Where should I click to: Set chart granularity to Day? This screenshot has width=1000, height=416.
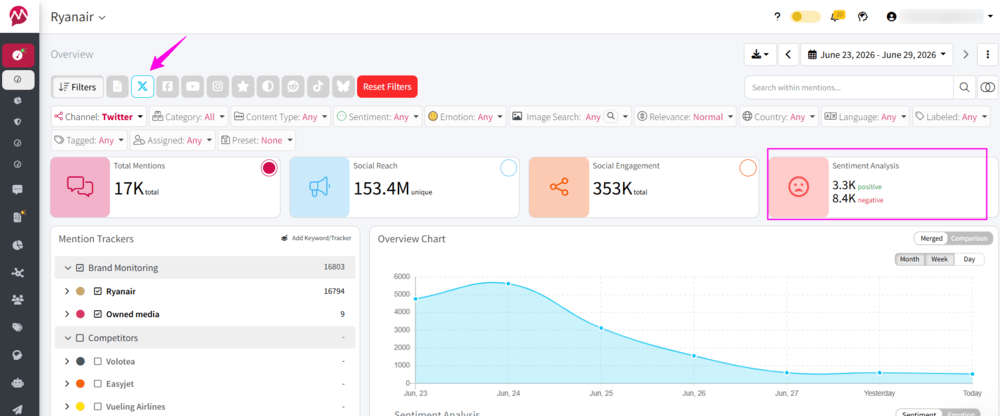click(x=969, y=259)
